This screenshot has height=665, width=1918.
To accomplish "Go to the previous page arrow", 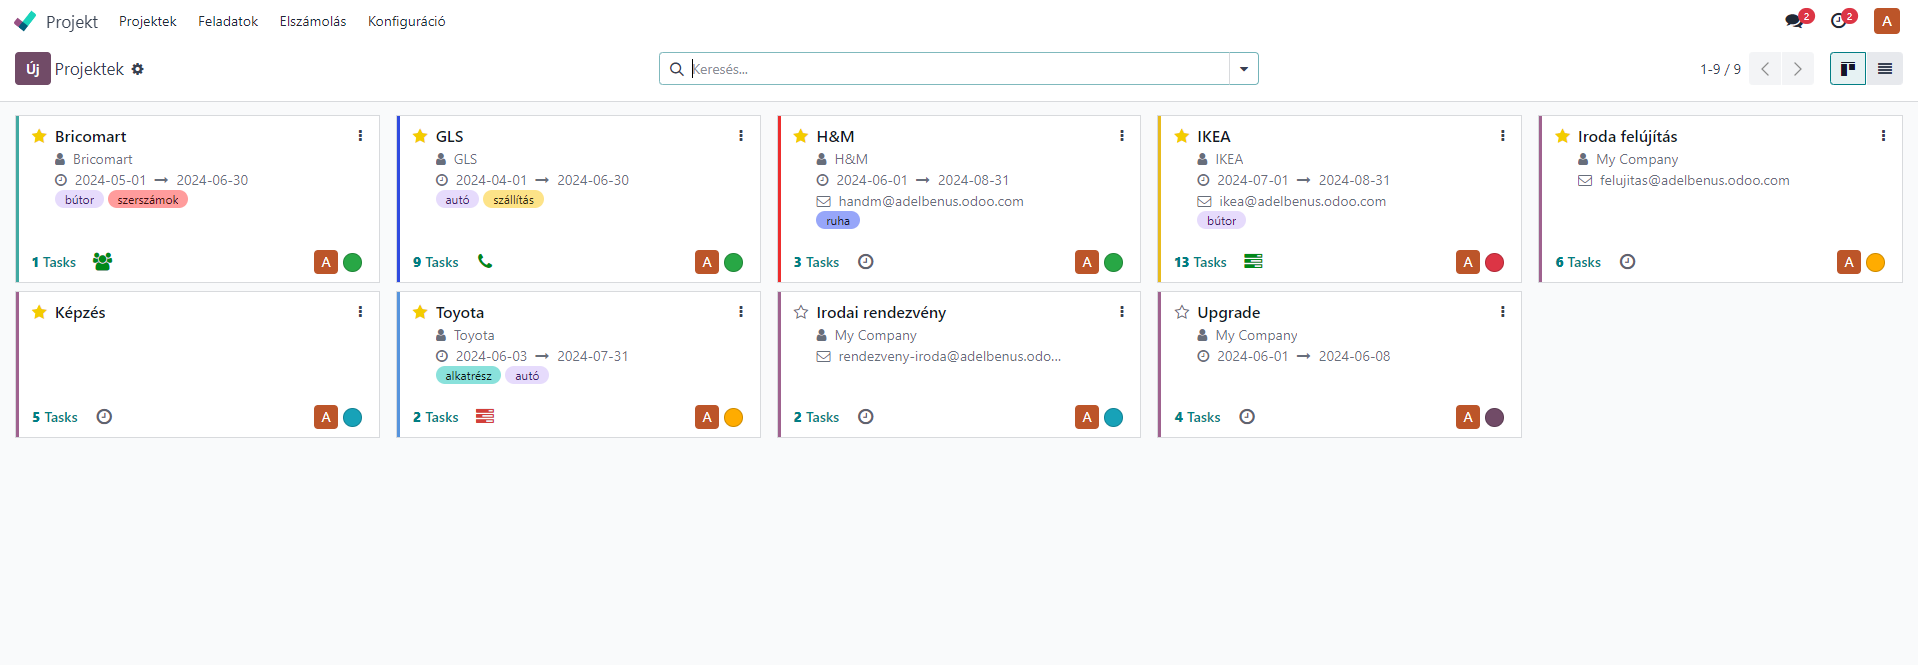I will click(1765, 69).
